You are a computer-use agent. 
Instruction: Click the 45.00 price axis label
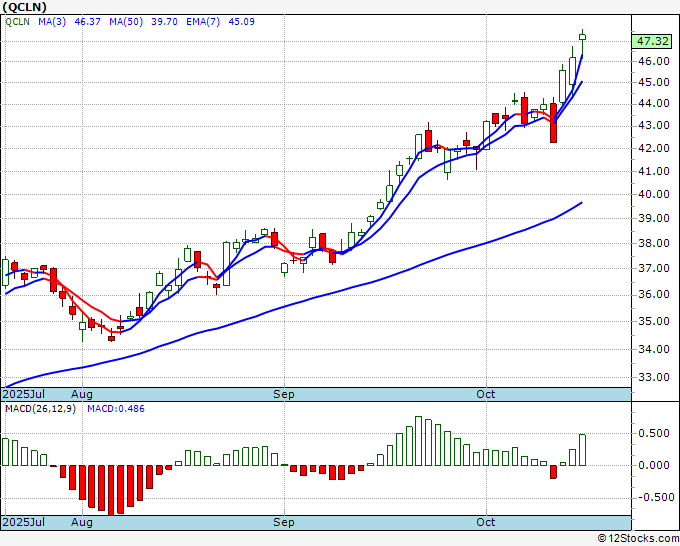pos(654,82)
